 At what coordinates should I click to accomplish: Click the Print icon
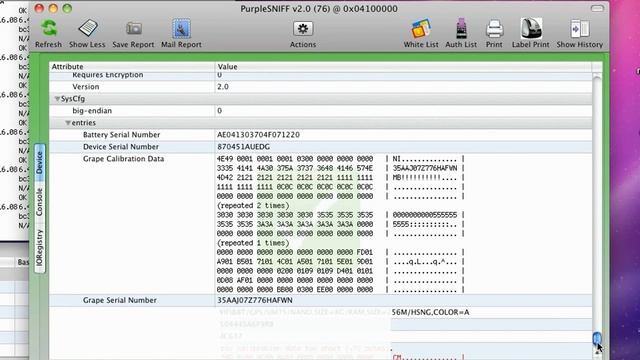point(494,29)
